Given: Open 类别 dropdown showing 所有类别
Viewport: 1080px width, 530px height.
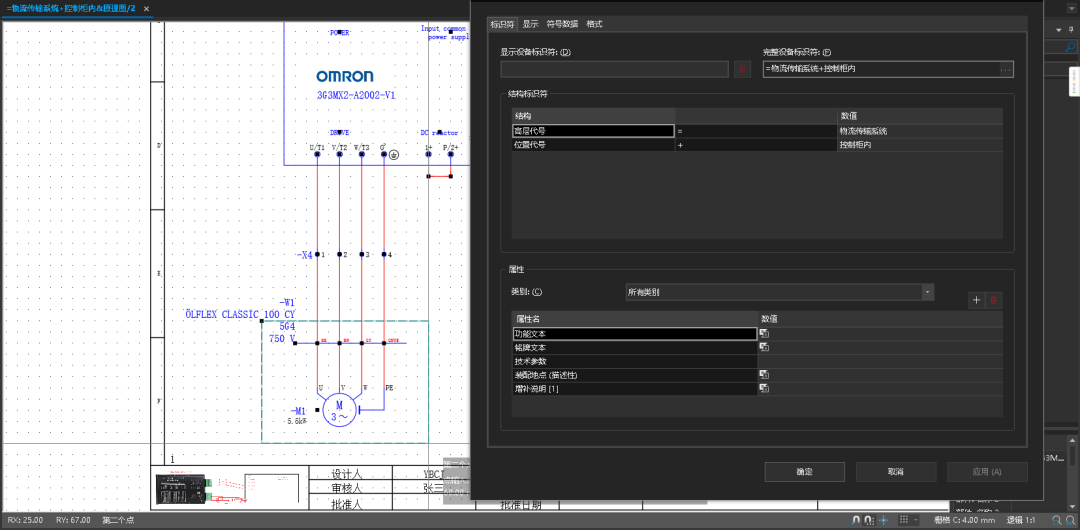Looking at the screenshot, I should (x=779, y=292).
